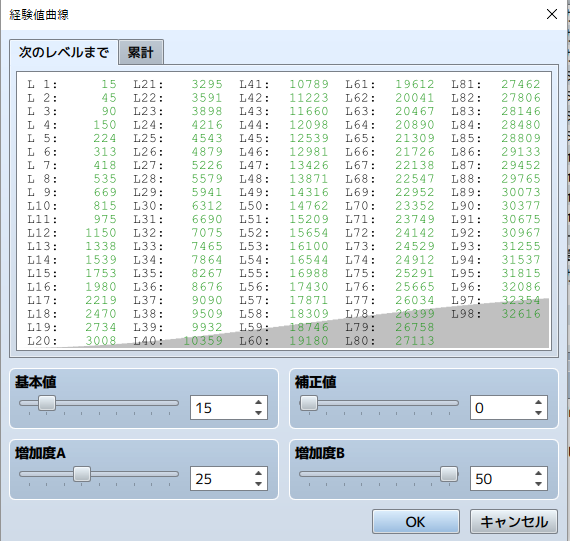The width and height of the screenshot is (570, 541).
Task: Click the キャンセル button
Action: coord(514,522)
